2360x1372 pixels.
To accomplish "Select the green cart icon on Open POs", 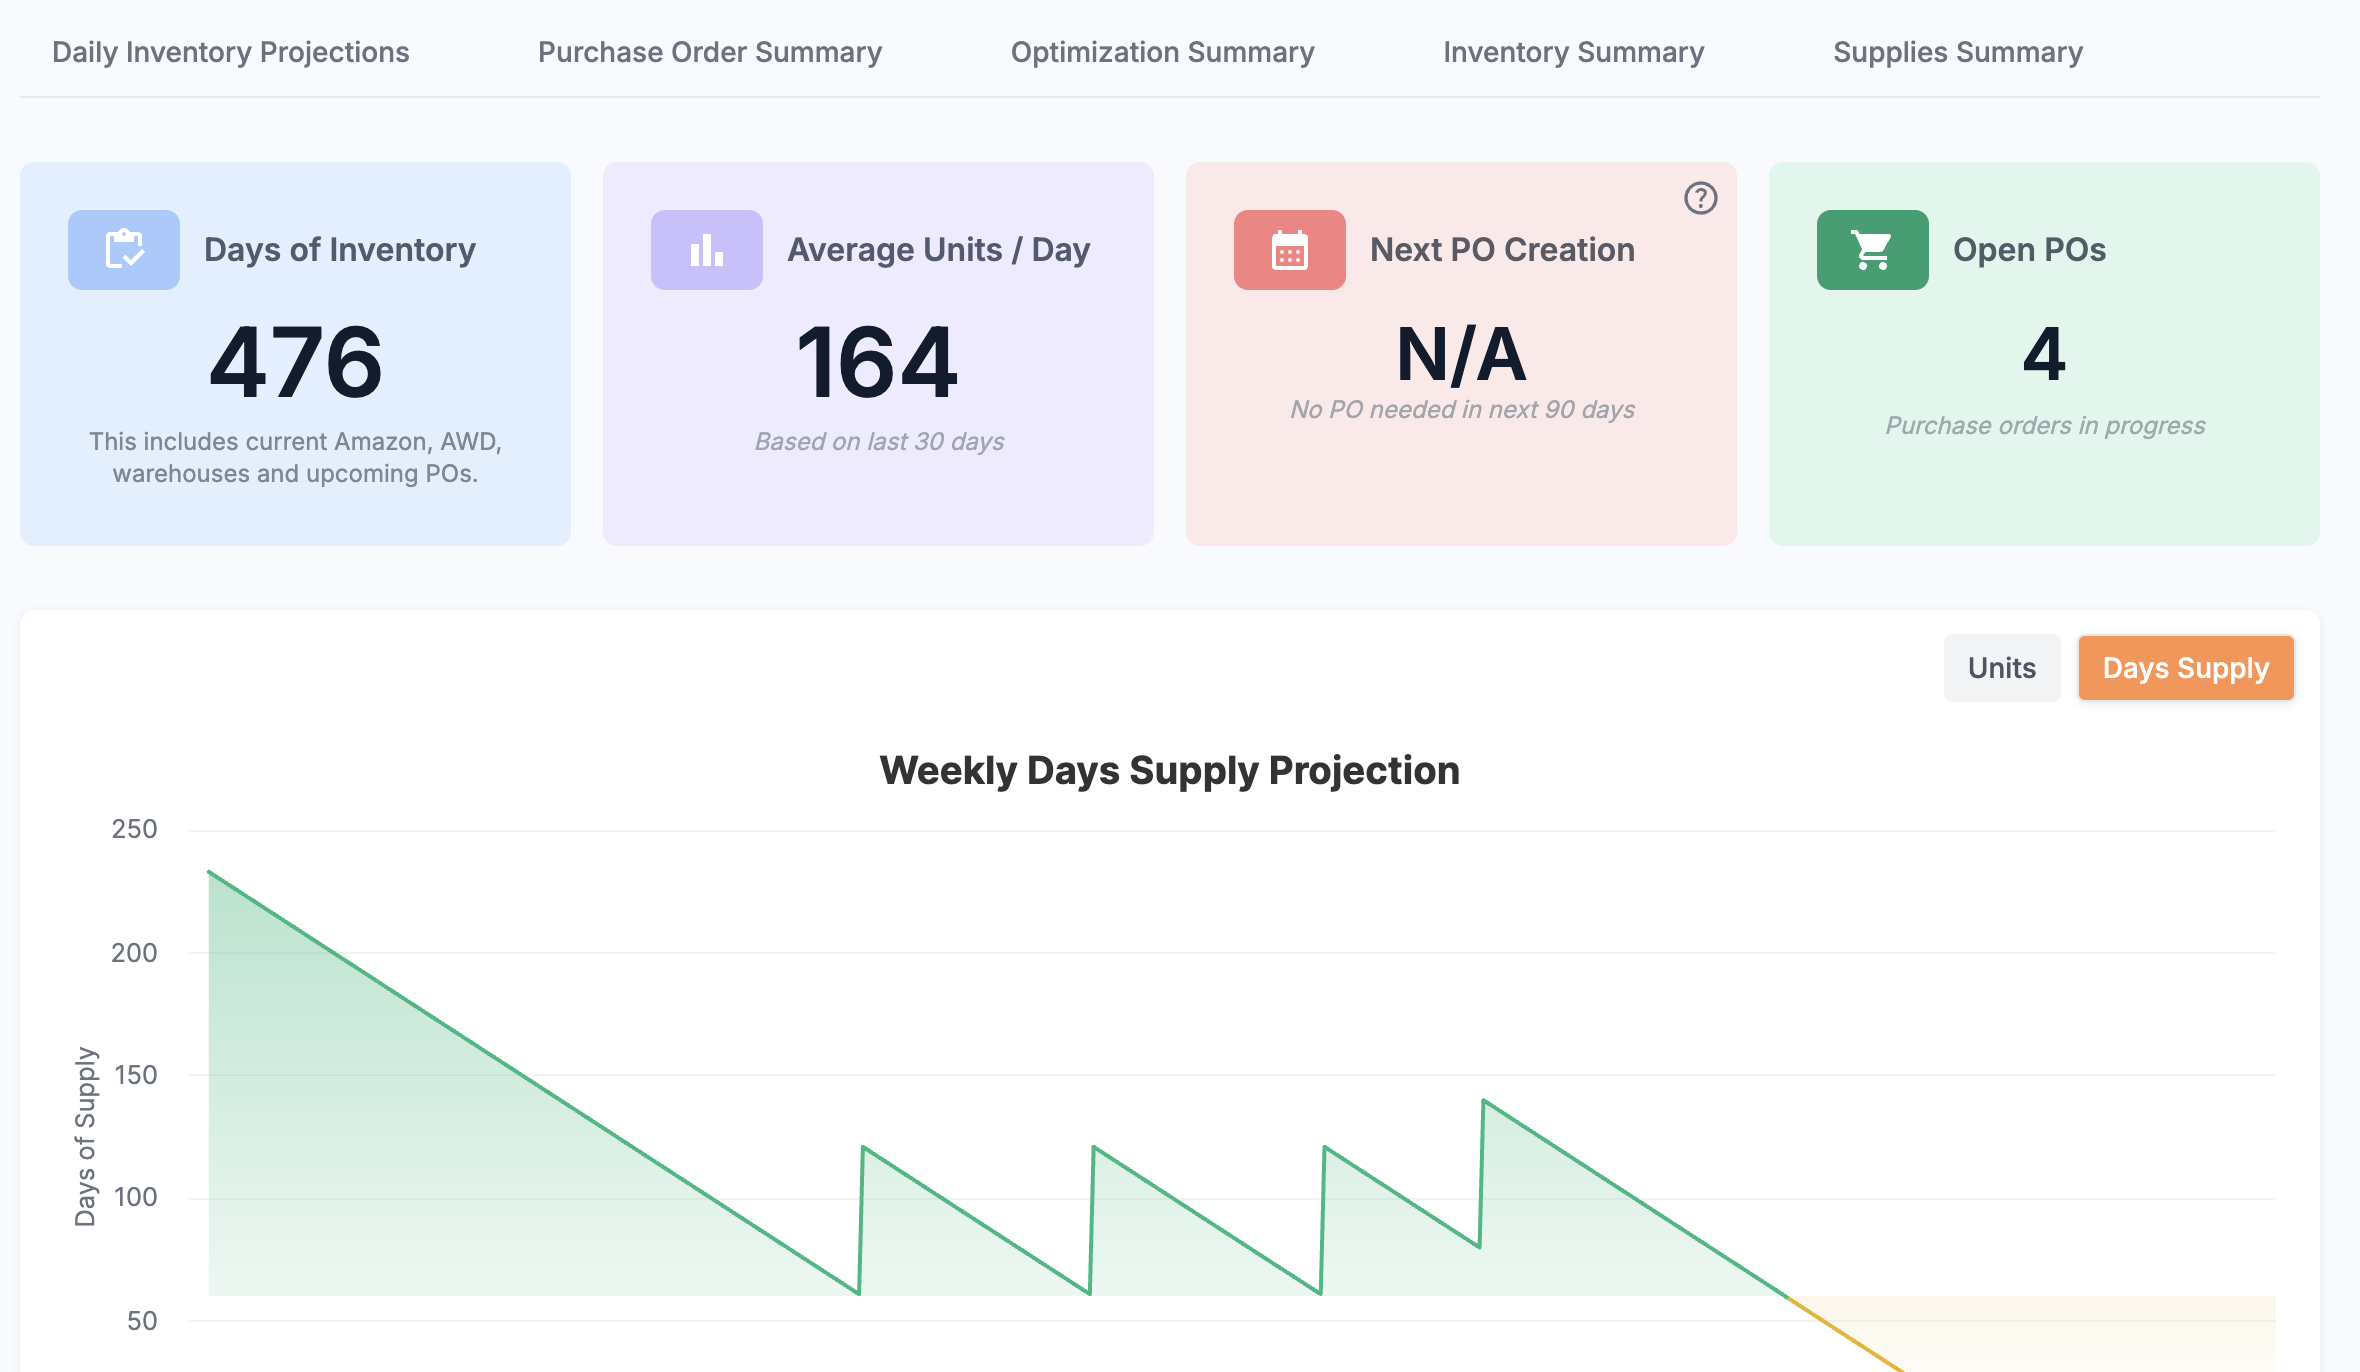I will 1871,250.
